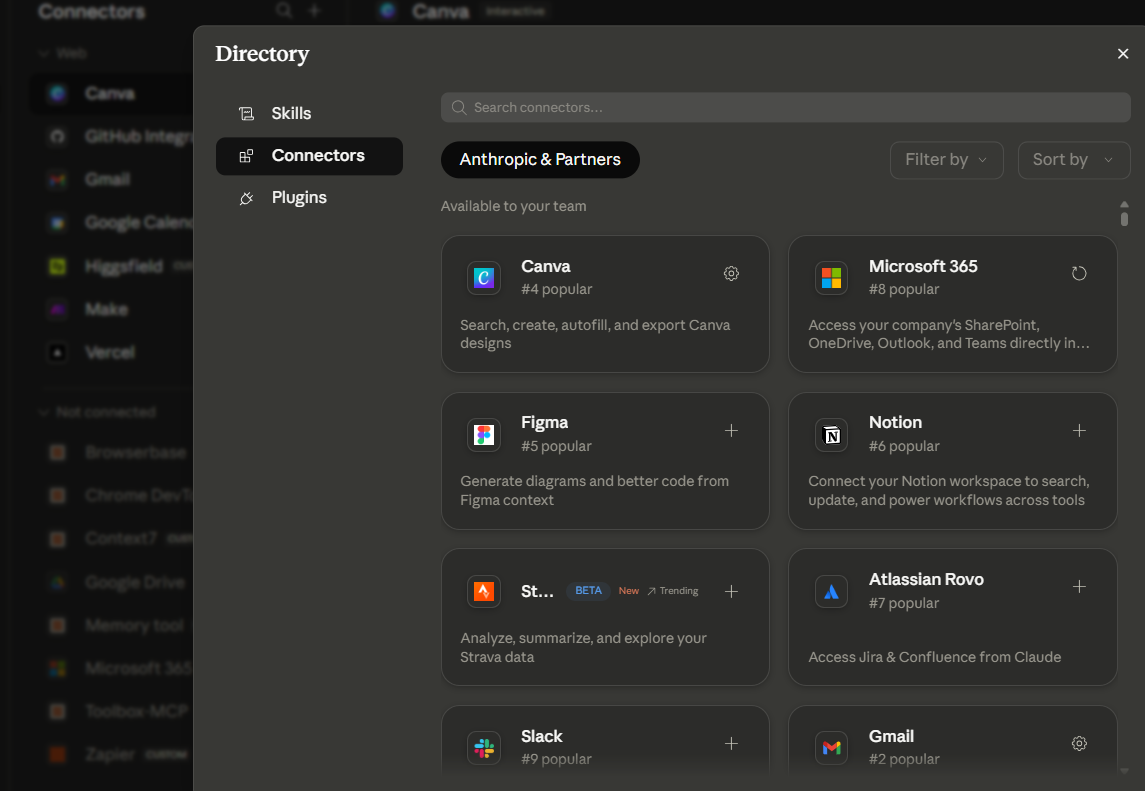Click the scrollbar down arrow in connector list
The height and width of the screenshot is (791, 1145).
(1125, 771)
